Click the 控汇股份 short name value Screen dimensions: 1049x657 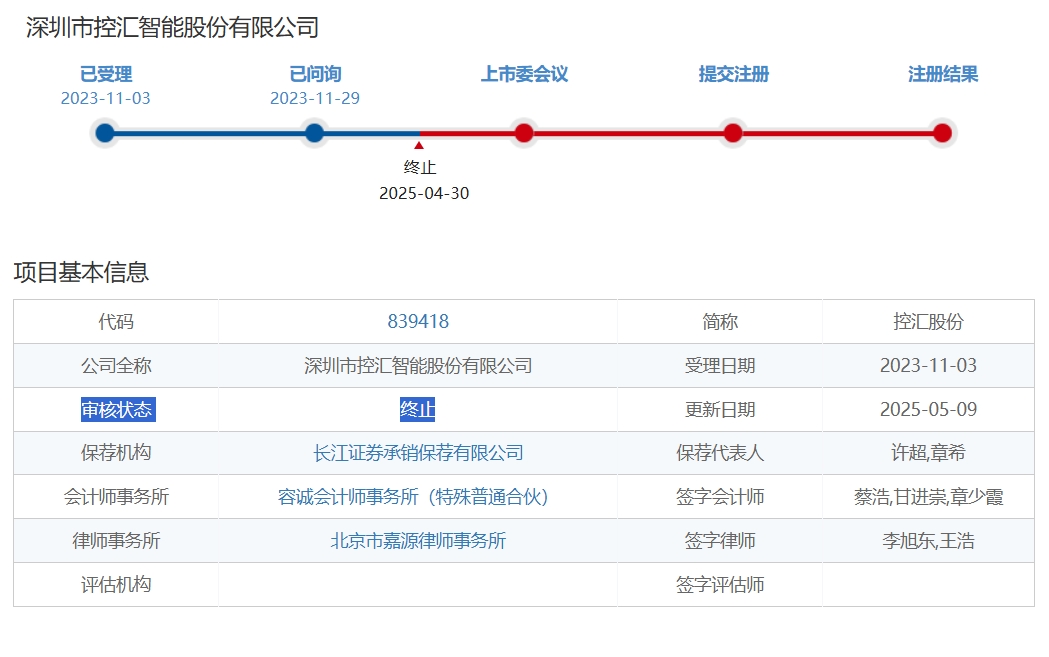pos(929,322)
